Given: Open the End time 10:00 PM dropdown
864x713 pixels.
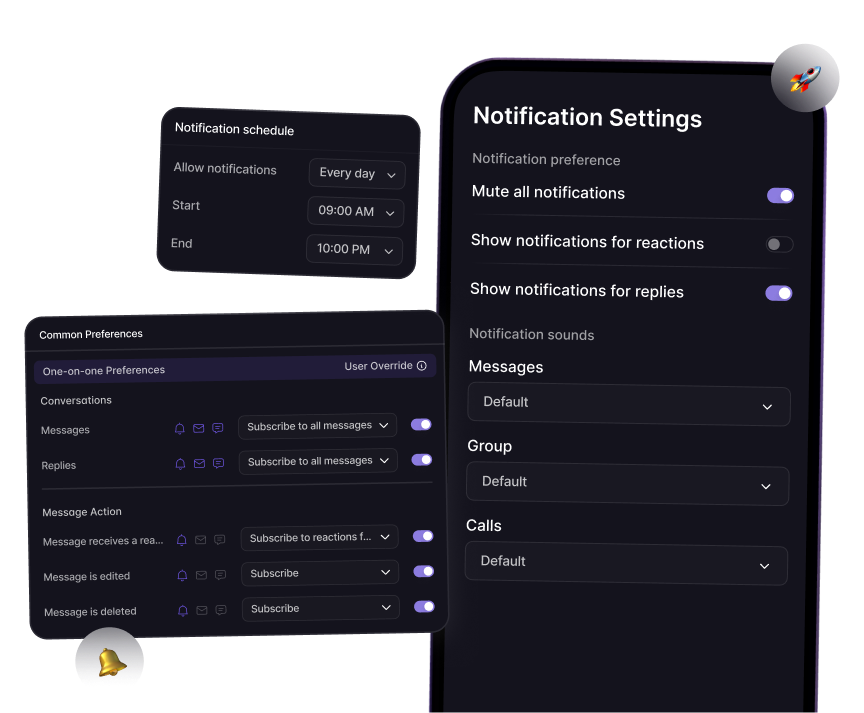Looking at the screenshot, I should click(x=354, y=249).
